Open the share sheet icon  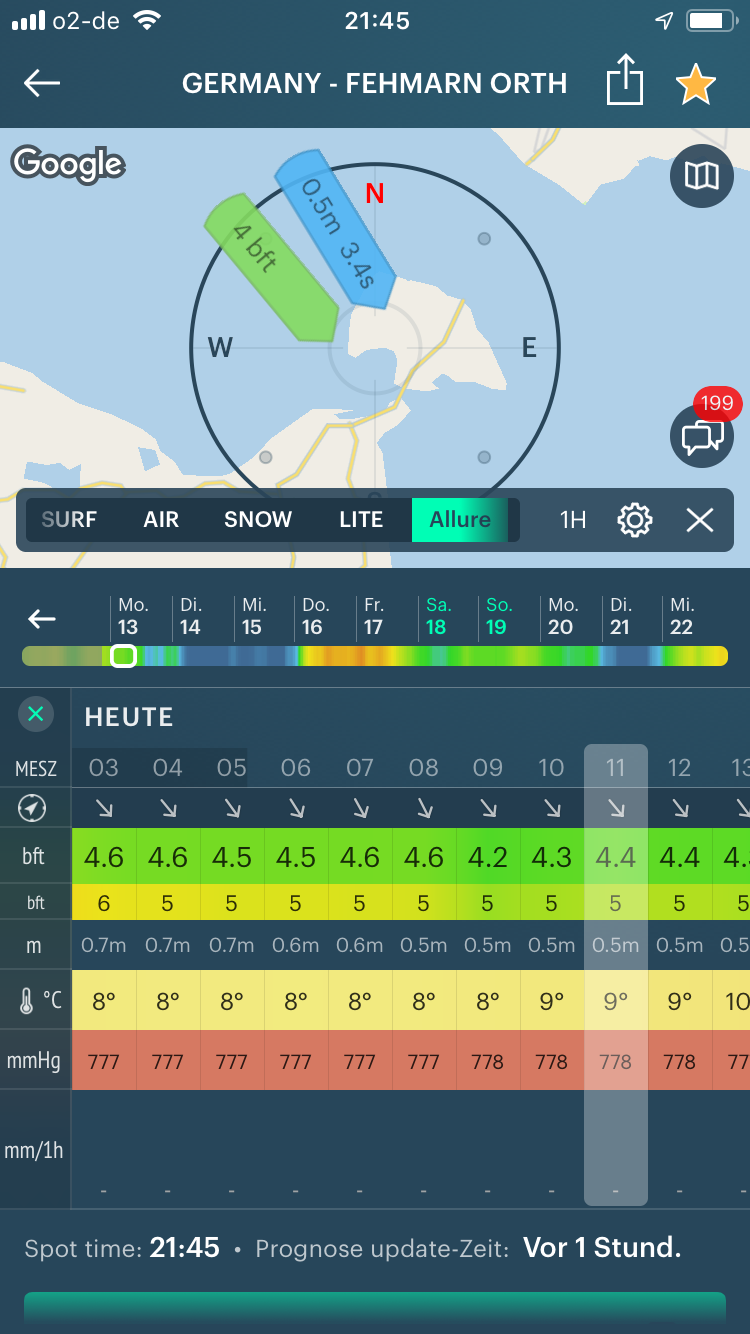pos(624,83)
